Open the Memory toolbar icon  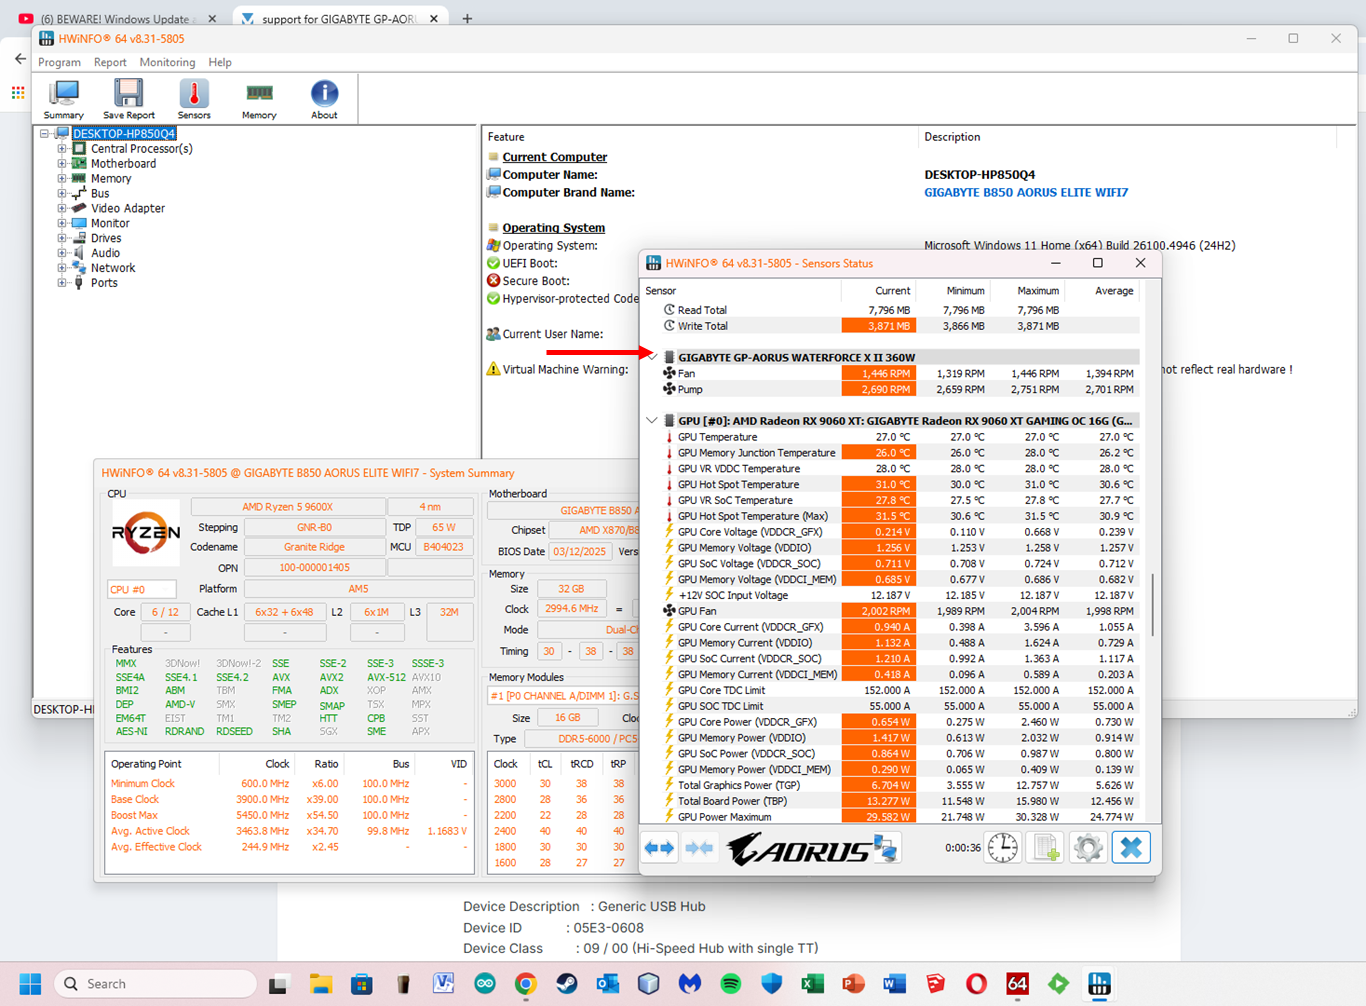(x=259, y=100)
